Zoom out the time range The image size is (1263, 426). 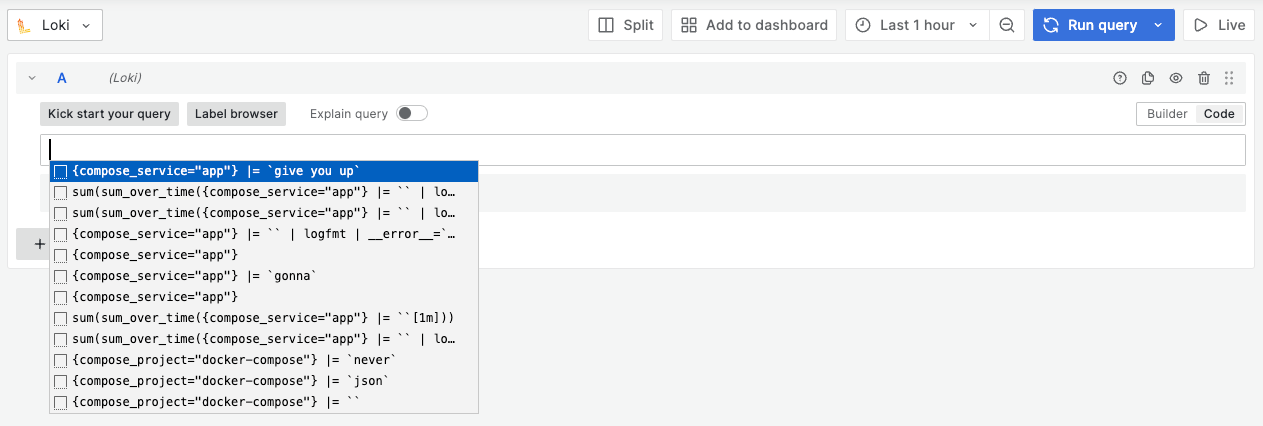pos(1007,25)
